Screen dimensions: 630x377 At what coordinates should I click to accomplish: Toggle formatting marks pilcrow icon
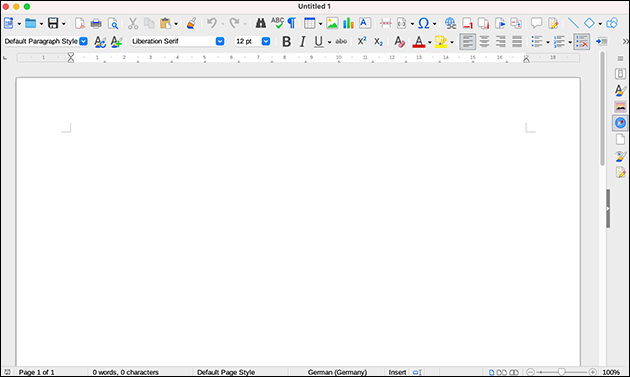292,23
